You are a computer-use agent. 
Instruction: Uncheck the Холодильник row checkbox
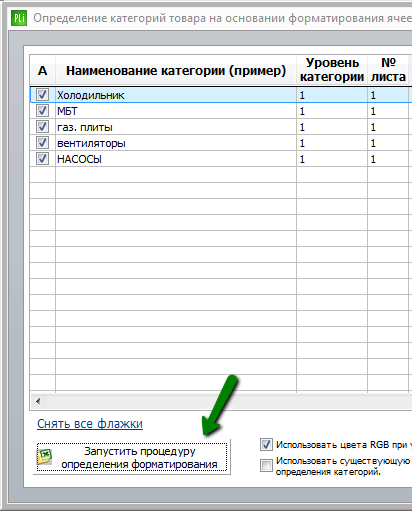(x=42, y=95)
